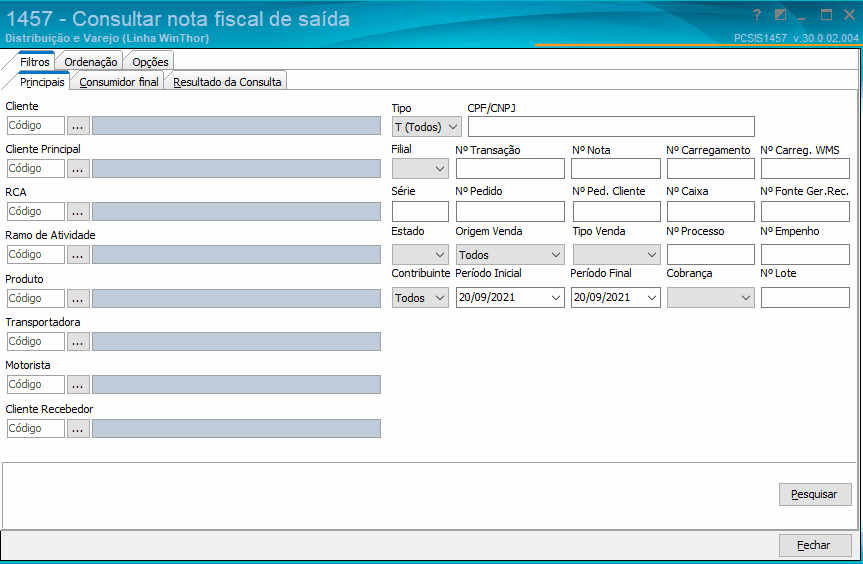Screen dimensions: 863x564
Task: Expand the Tipo T (Todos) dropdown
Action: (427, 127)
